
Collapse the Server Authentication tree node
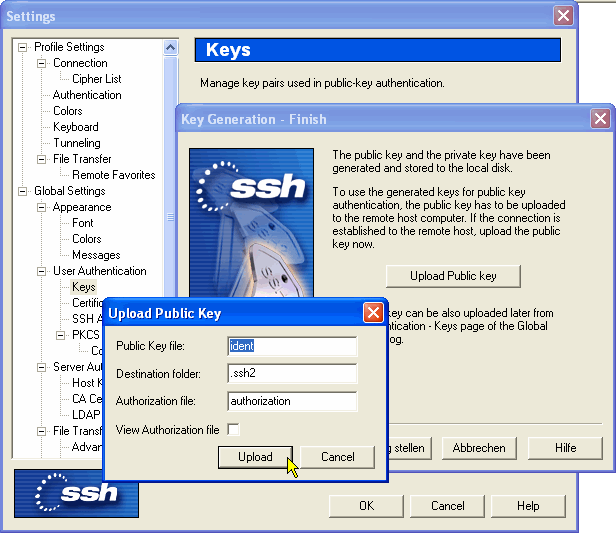point(41,367)
